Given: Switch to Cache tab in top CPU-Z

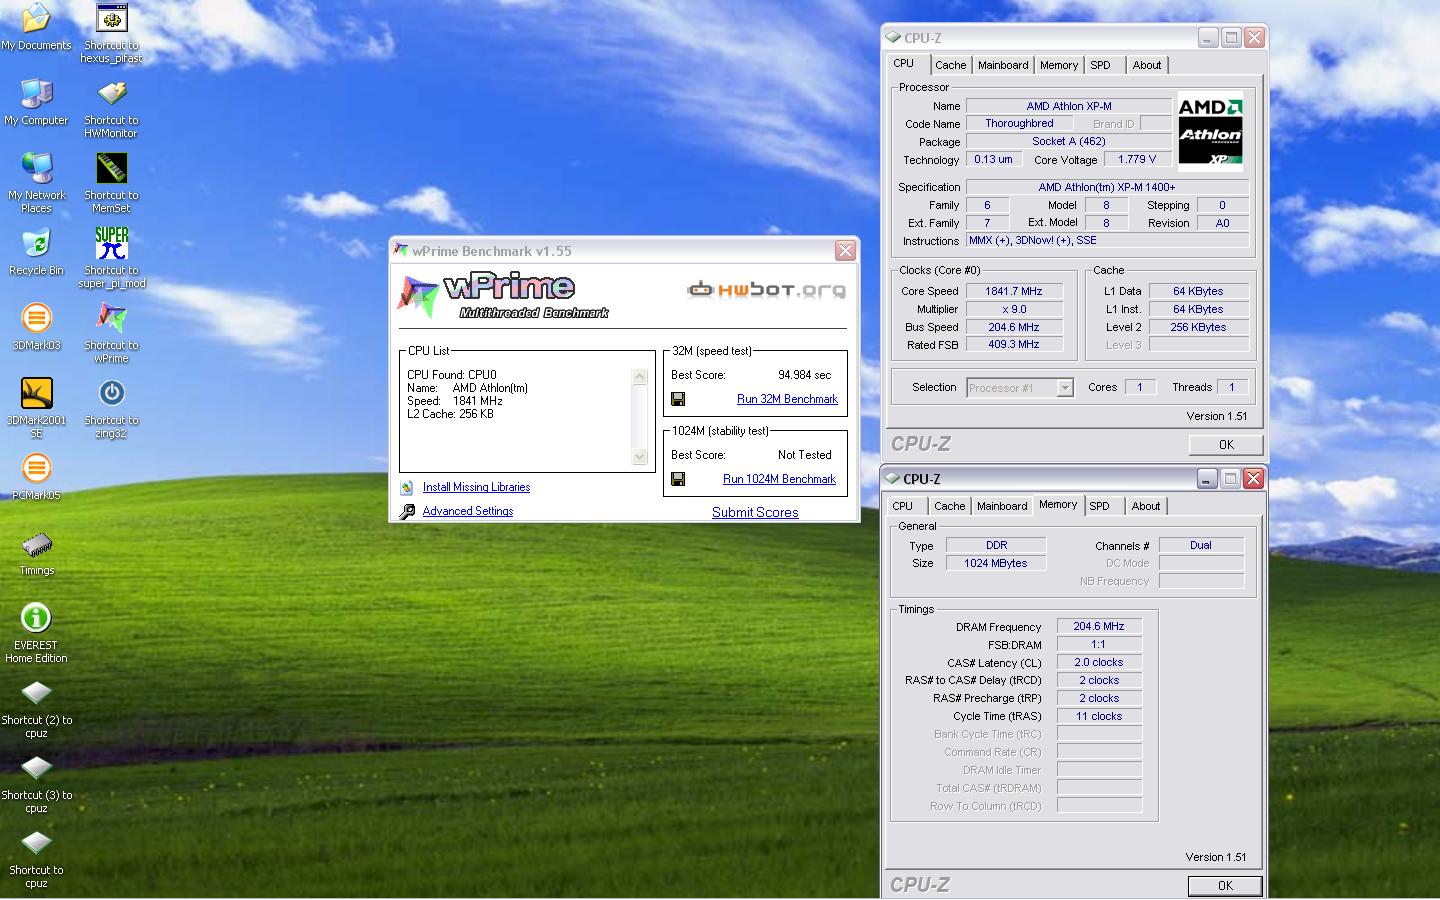Looking at the screenshot, I should click(x=950, y=65).
